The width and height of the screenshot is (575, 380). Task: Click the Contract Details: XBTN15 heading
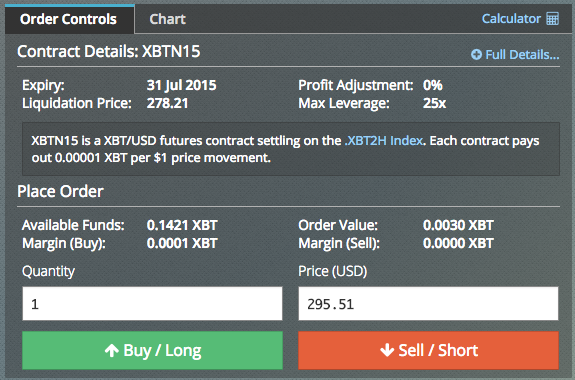(109, 51)
